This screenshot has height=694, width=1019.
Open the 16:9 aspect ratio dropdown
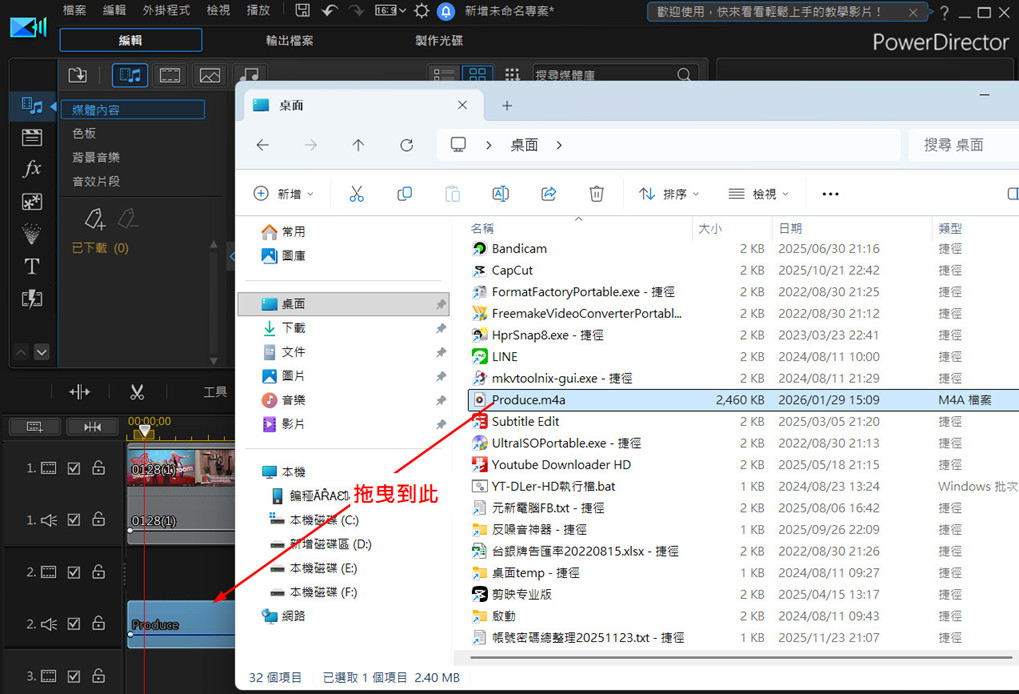tap(389, 11)
